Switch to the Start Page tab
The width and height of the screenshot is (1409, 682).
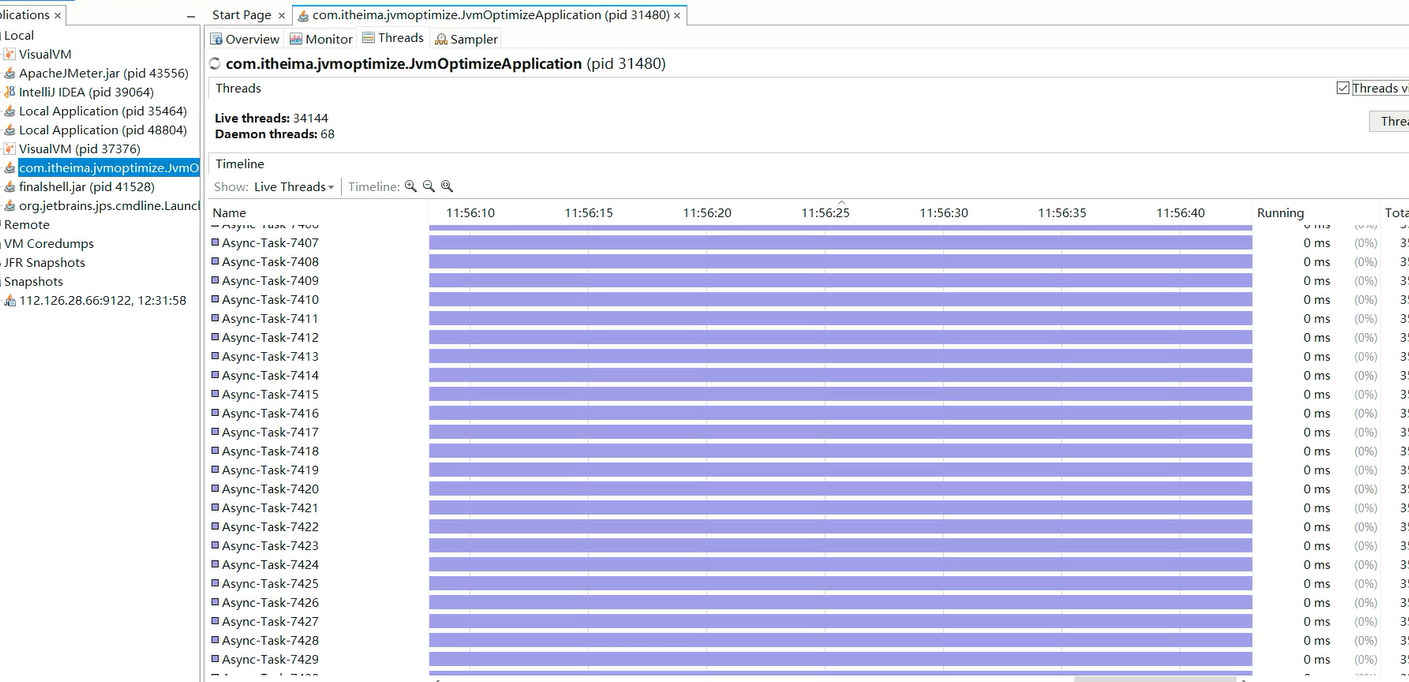241,15
